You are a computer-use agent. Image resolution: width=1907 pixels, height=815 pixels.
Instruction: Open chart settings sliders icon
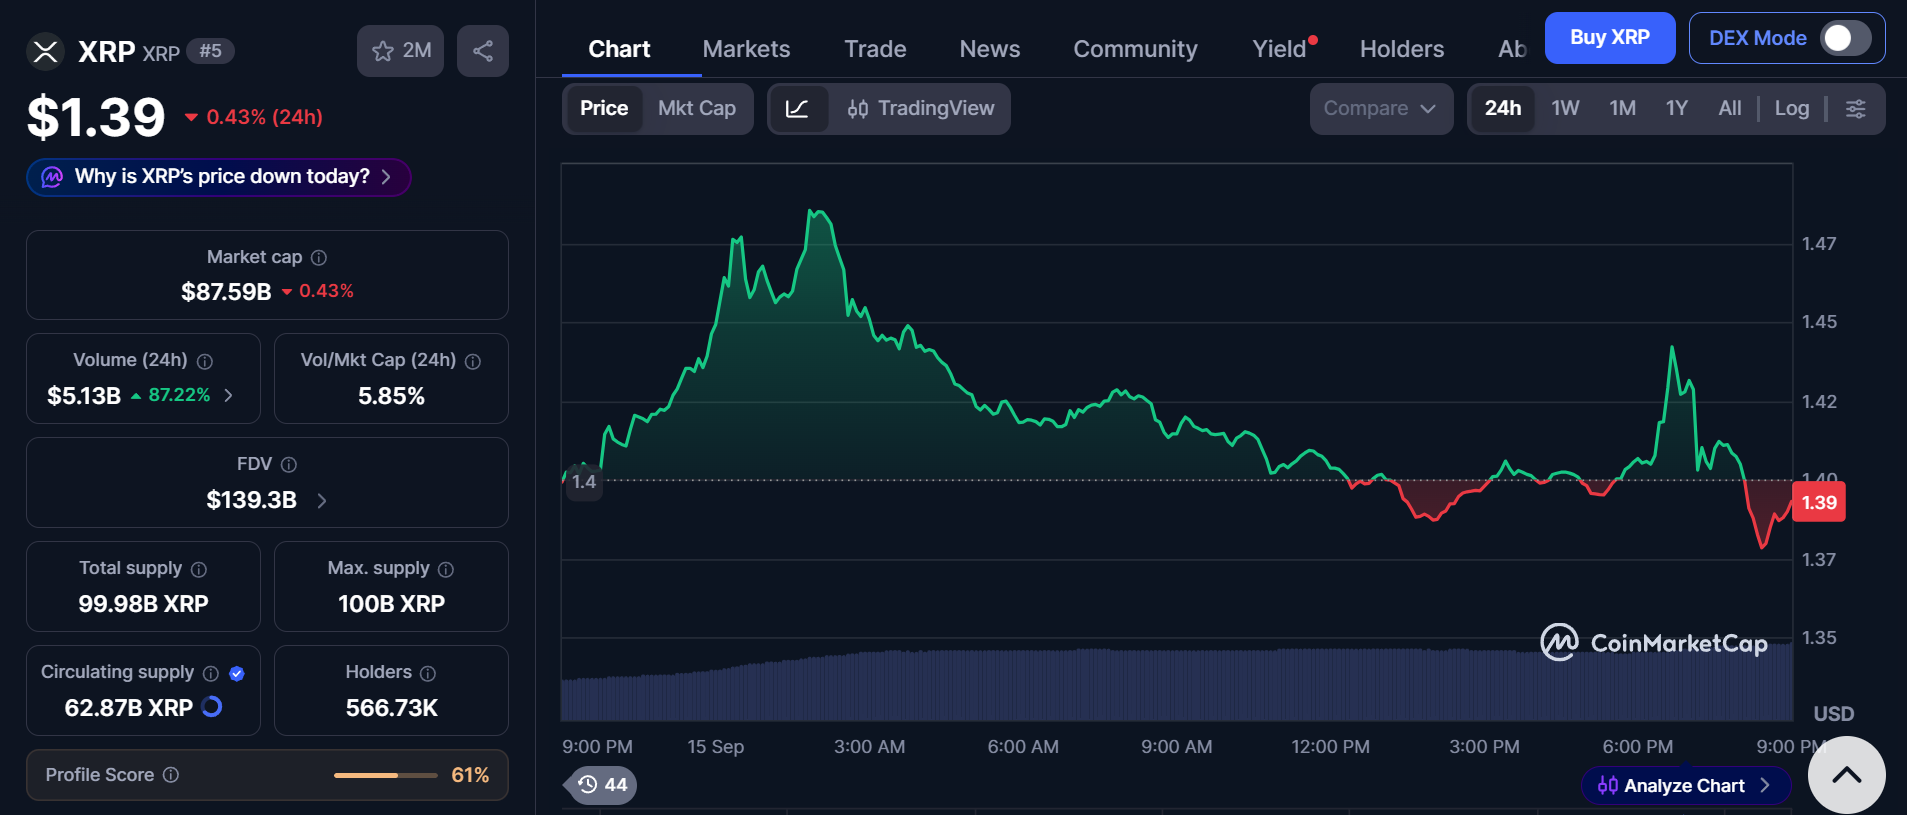[1856, 109]
